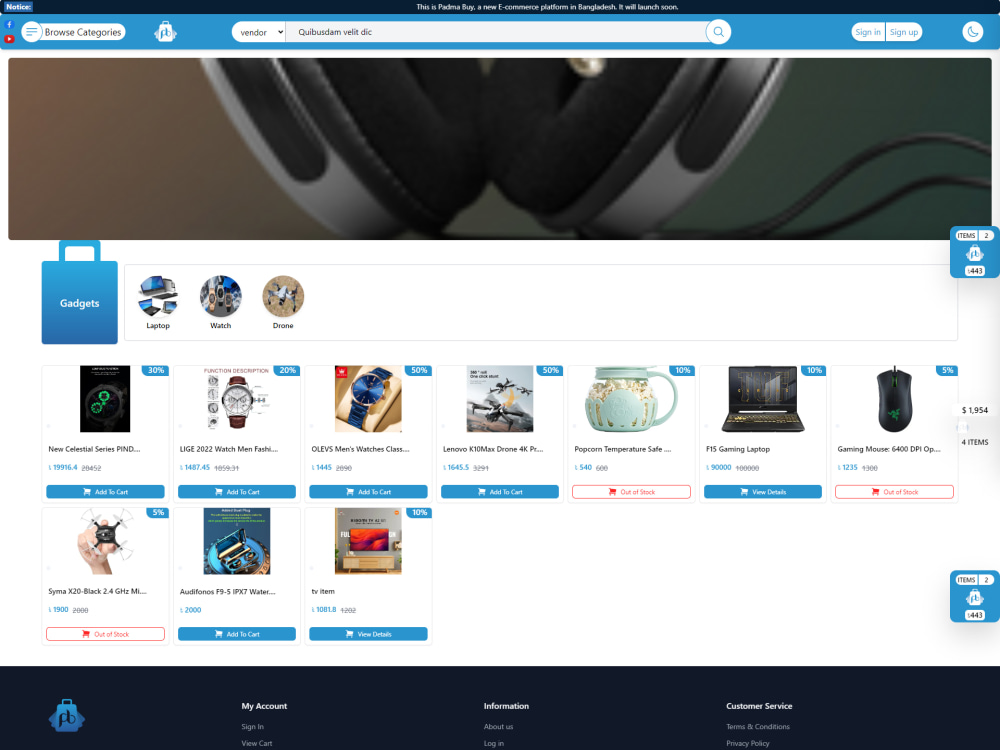The height and width of the screenshot is (750, 1000).
Task: Click the Gadgets category bag tile
Action: (80, 293)
